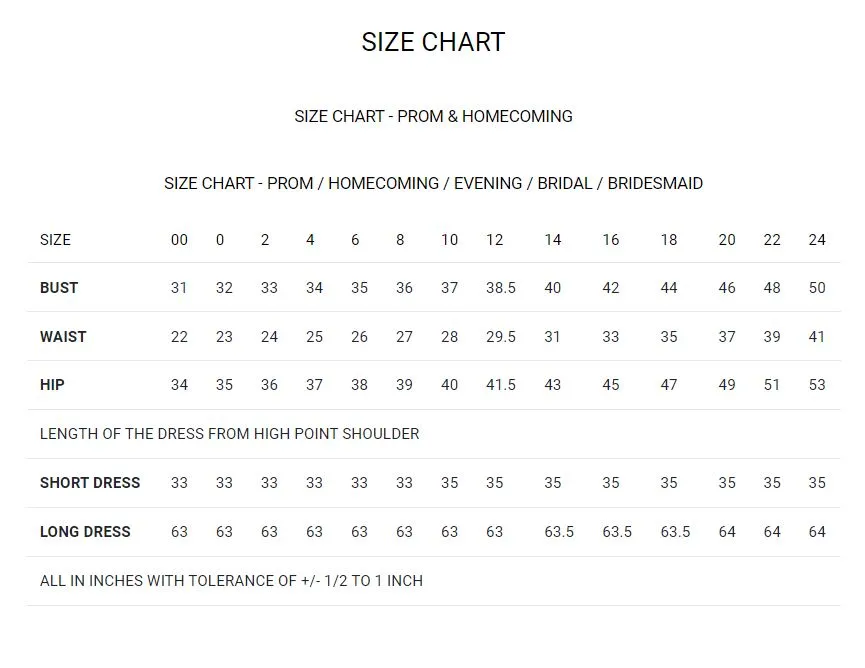The width and height of the screenshot is (865, 668).
Task: Click hip value 53 for size 24
Action: 817,384
